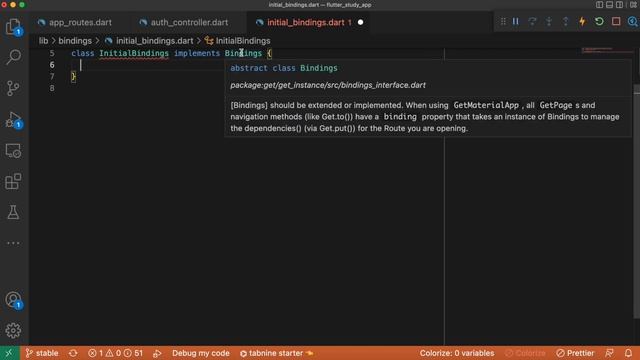Image resolution: width=640 pixels, height=360 pixels.
Task: Open the Explorer view in activity bar
Action: (13, 27)
